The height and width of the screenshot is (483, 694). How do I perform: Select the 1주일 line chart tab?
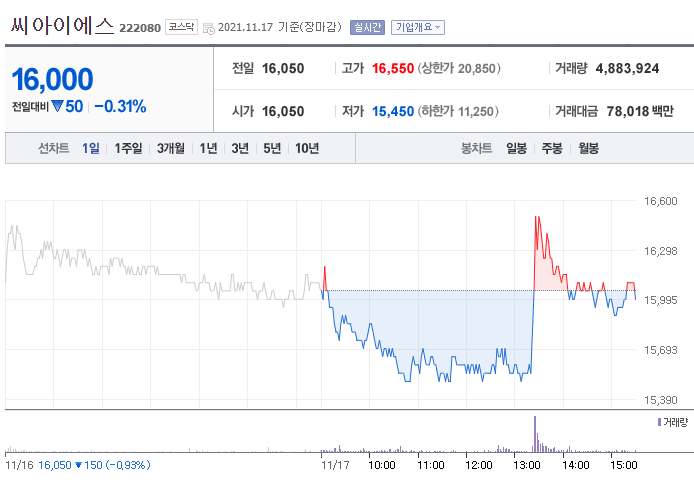[128, 148]
